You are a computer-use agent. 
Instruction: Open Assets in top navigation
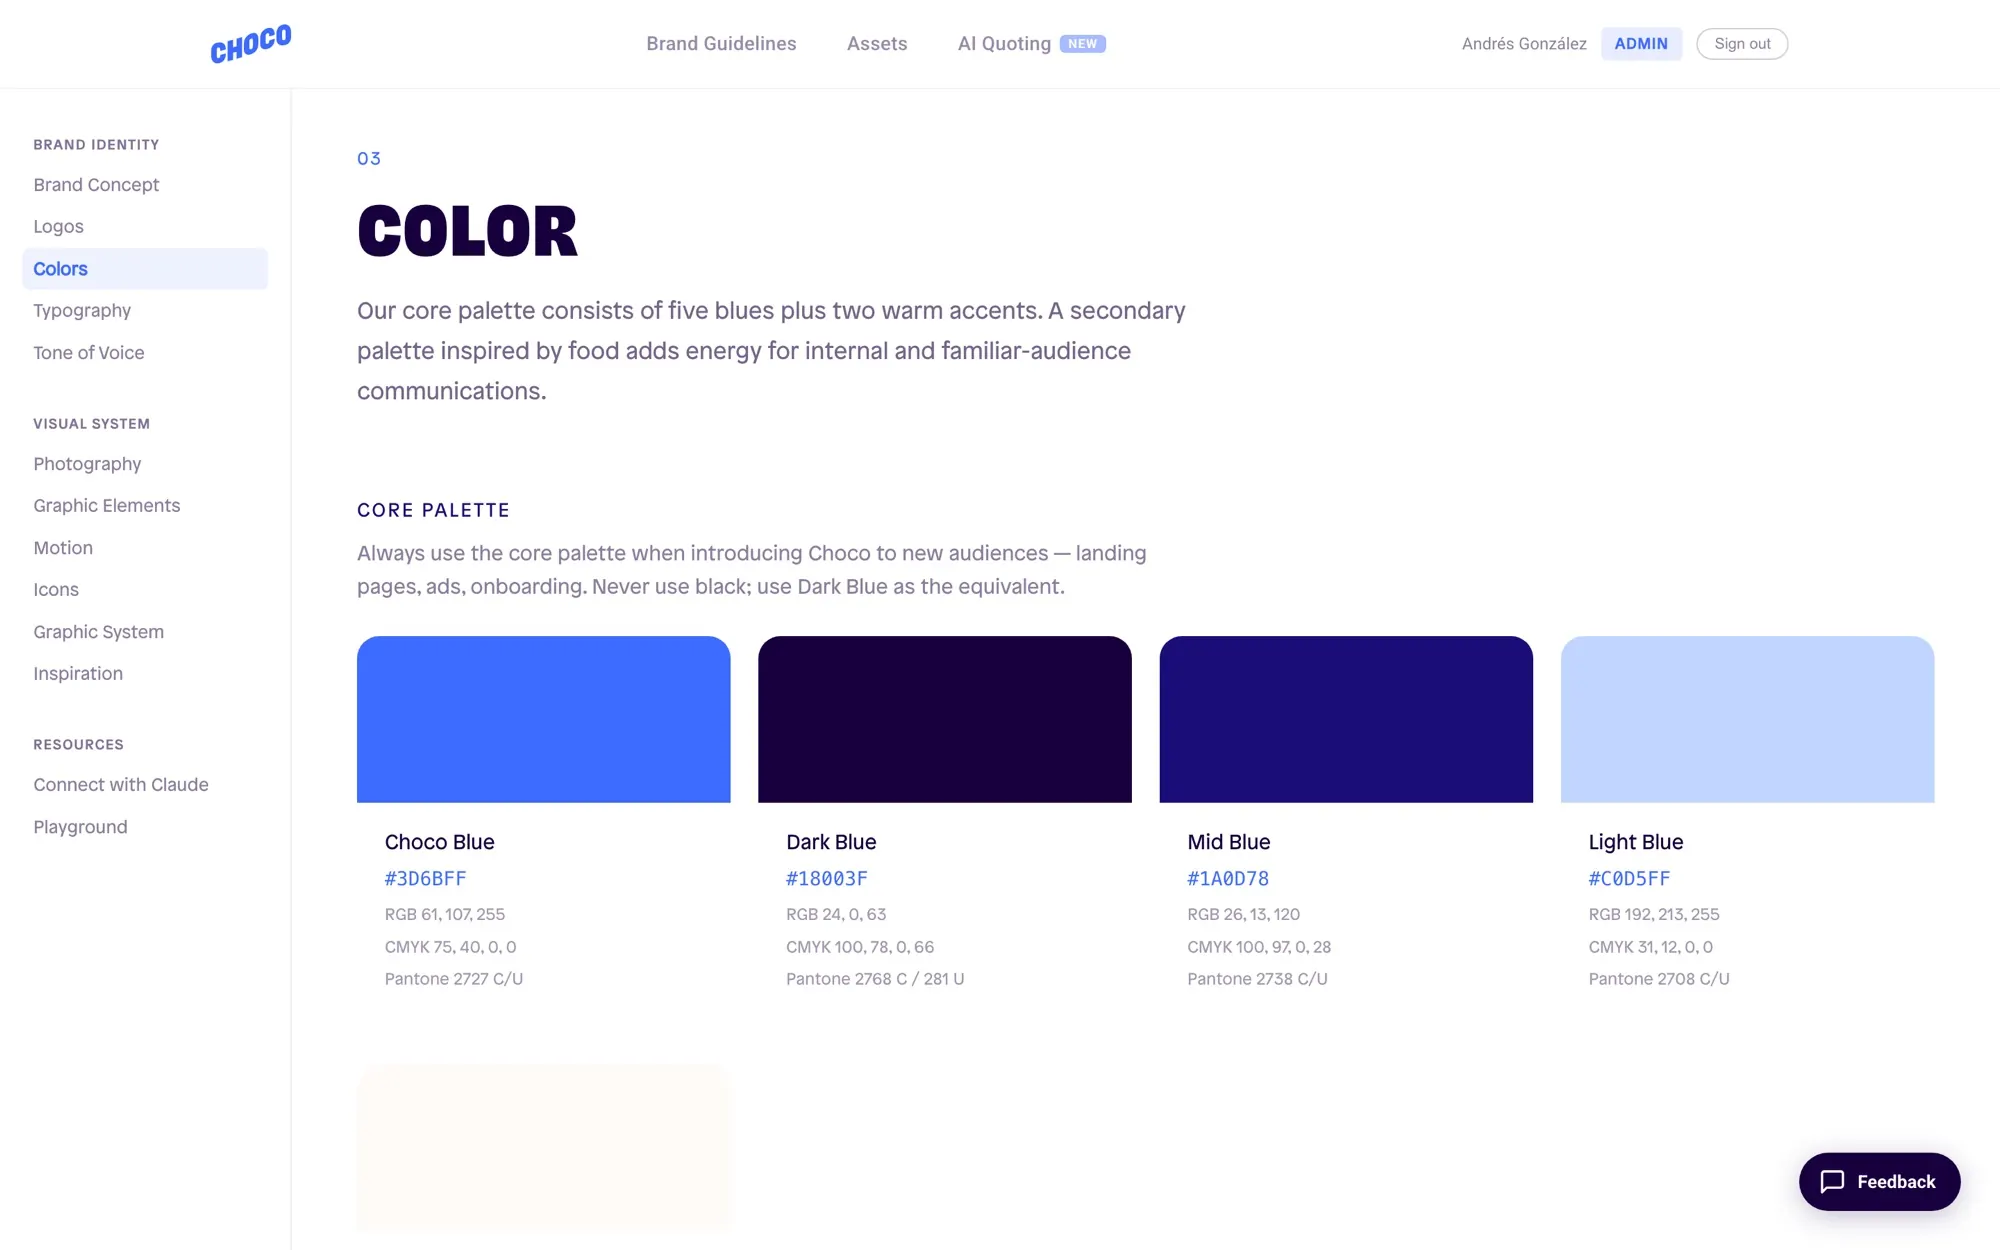click(x=877, y=44)
